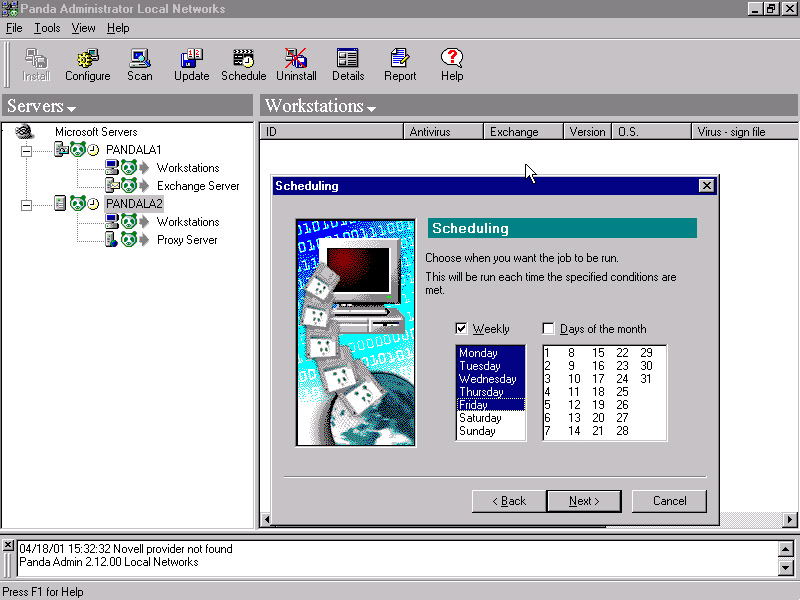Click the panda icon beside PANDALA1
800x600 pixels.
point(78,149)
